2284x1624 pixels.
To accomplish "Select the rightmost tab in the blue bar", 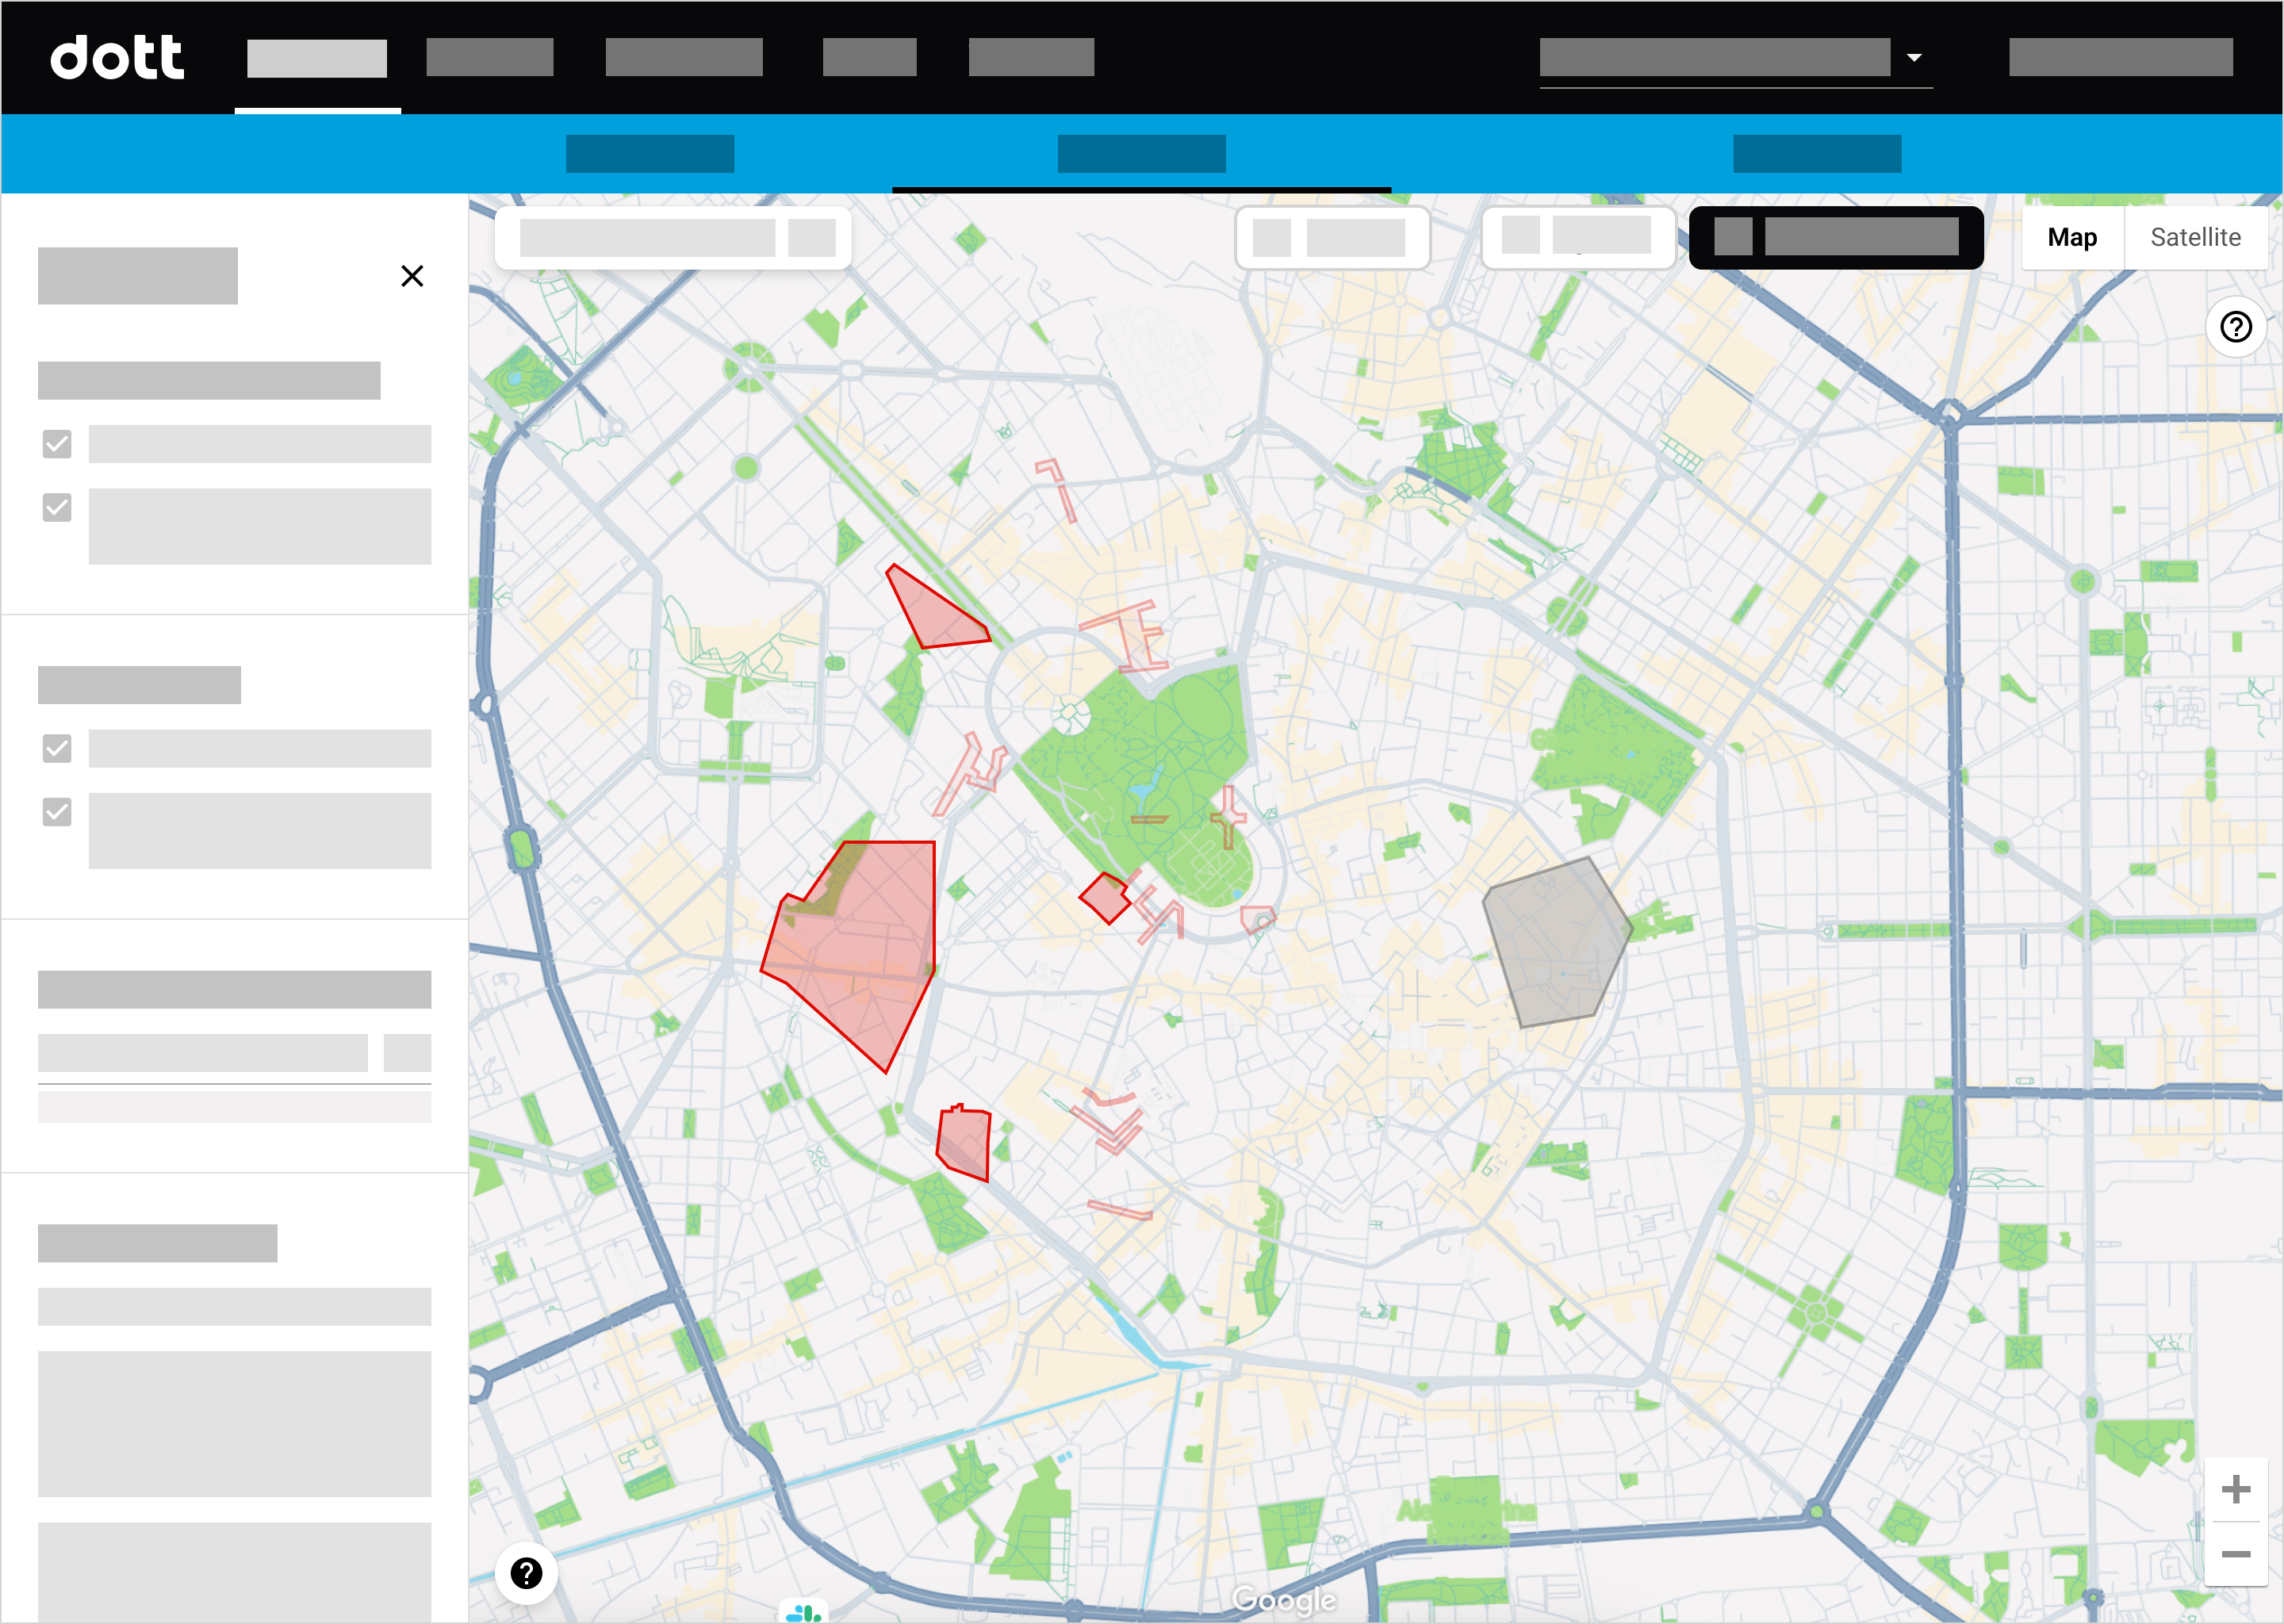I will [1816, 152].
